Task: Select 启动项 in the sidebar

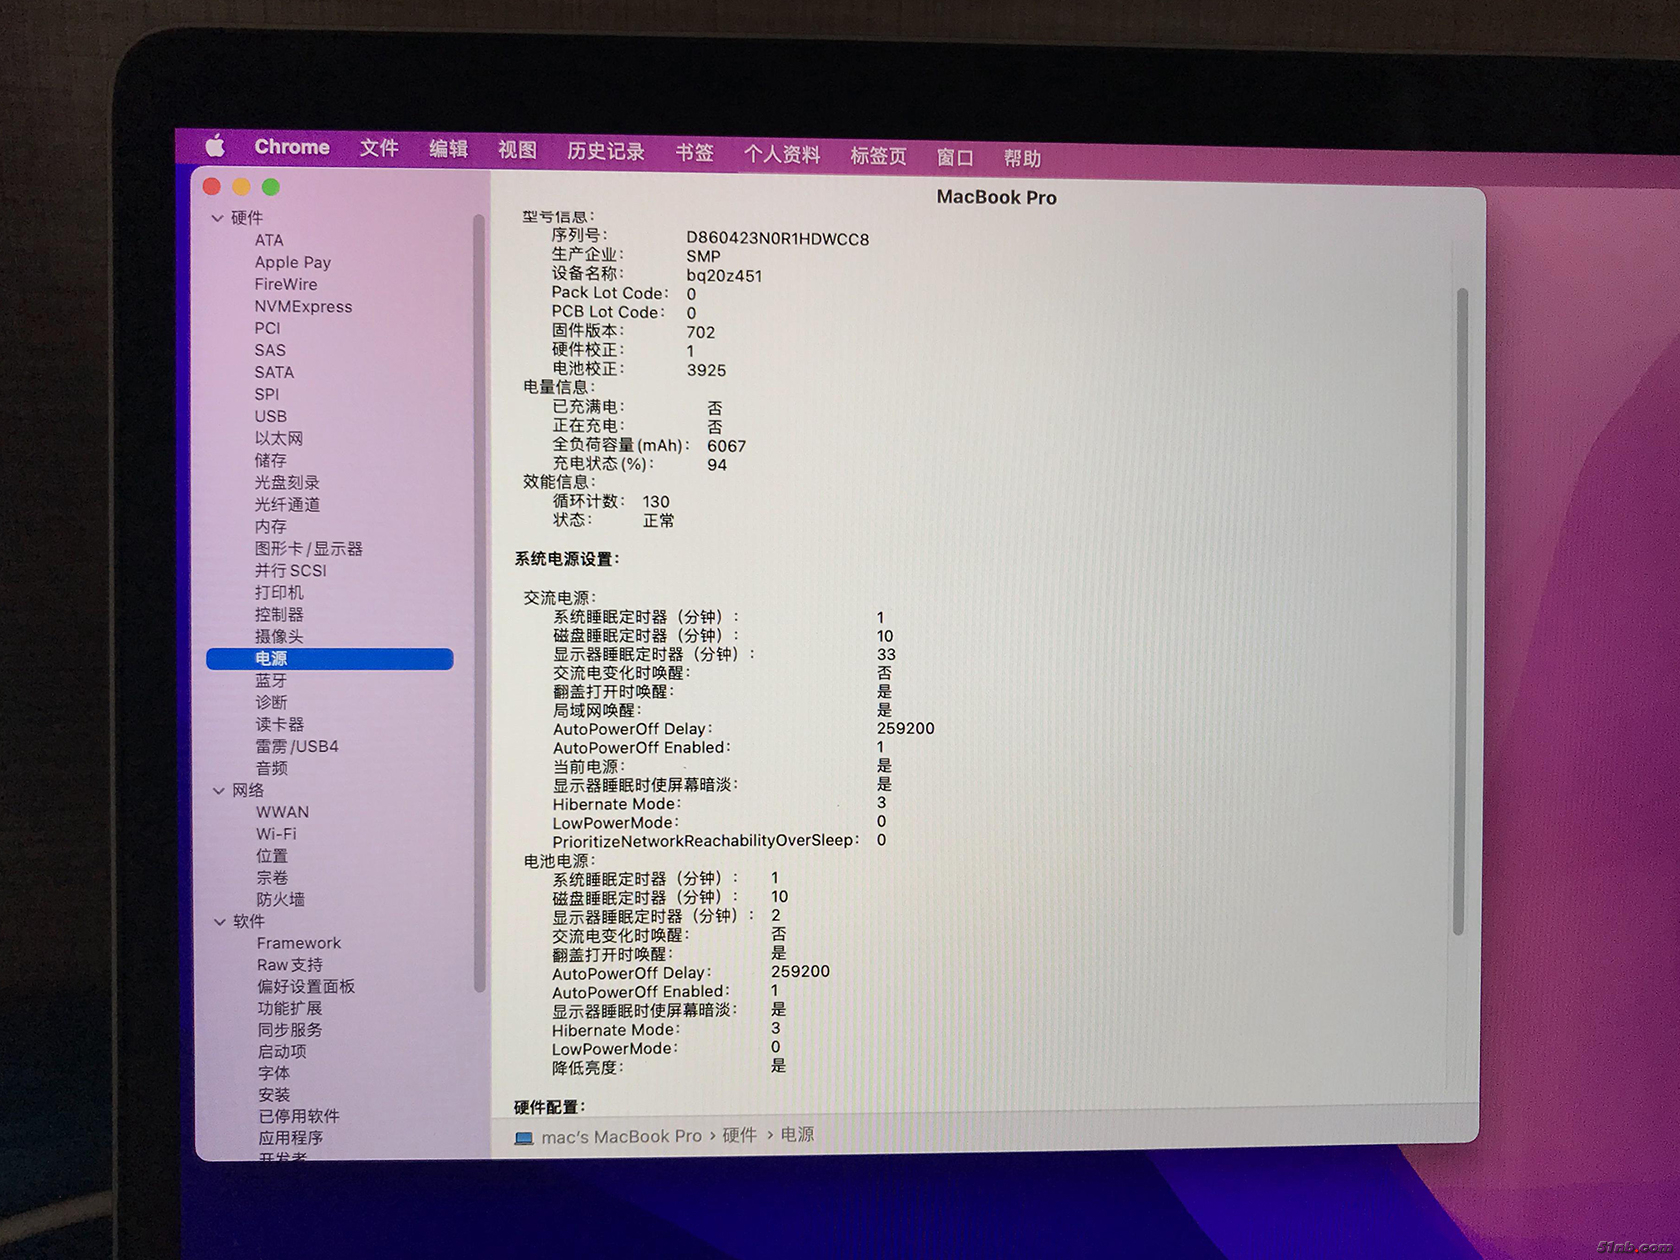Action: pyautogui.click(x=282, y=1051)
